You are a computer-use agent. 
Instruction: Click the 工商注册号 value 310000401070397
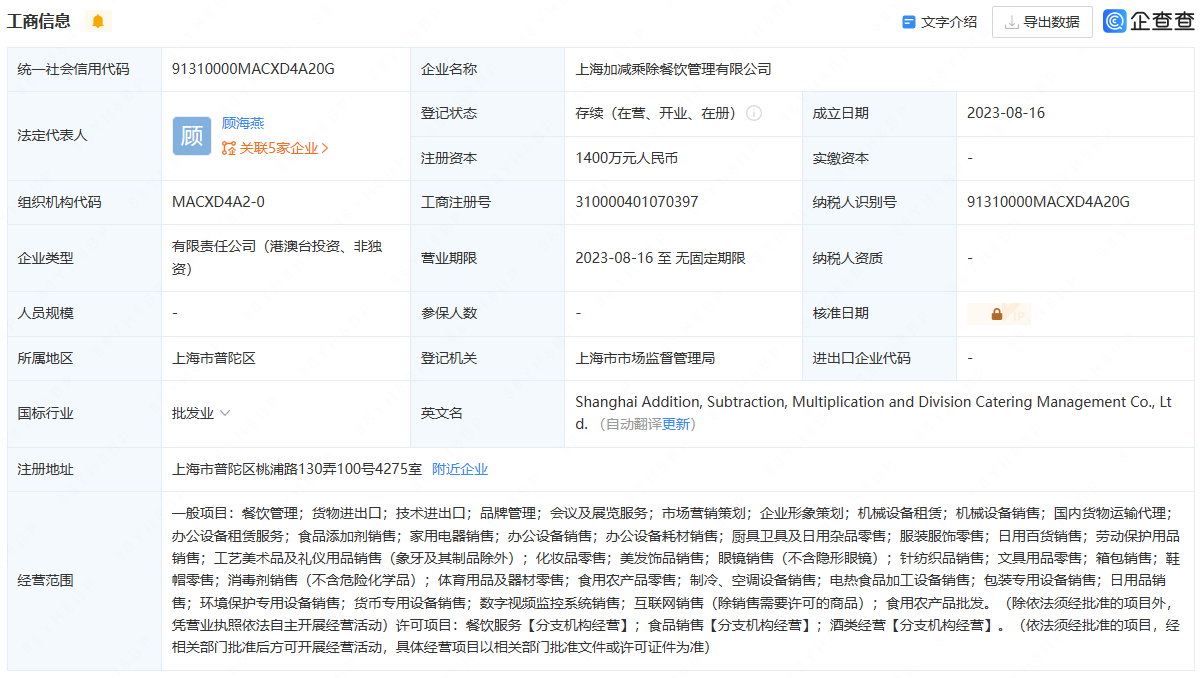click(637, 202)
